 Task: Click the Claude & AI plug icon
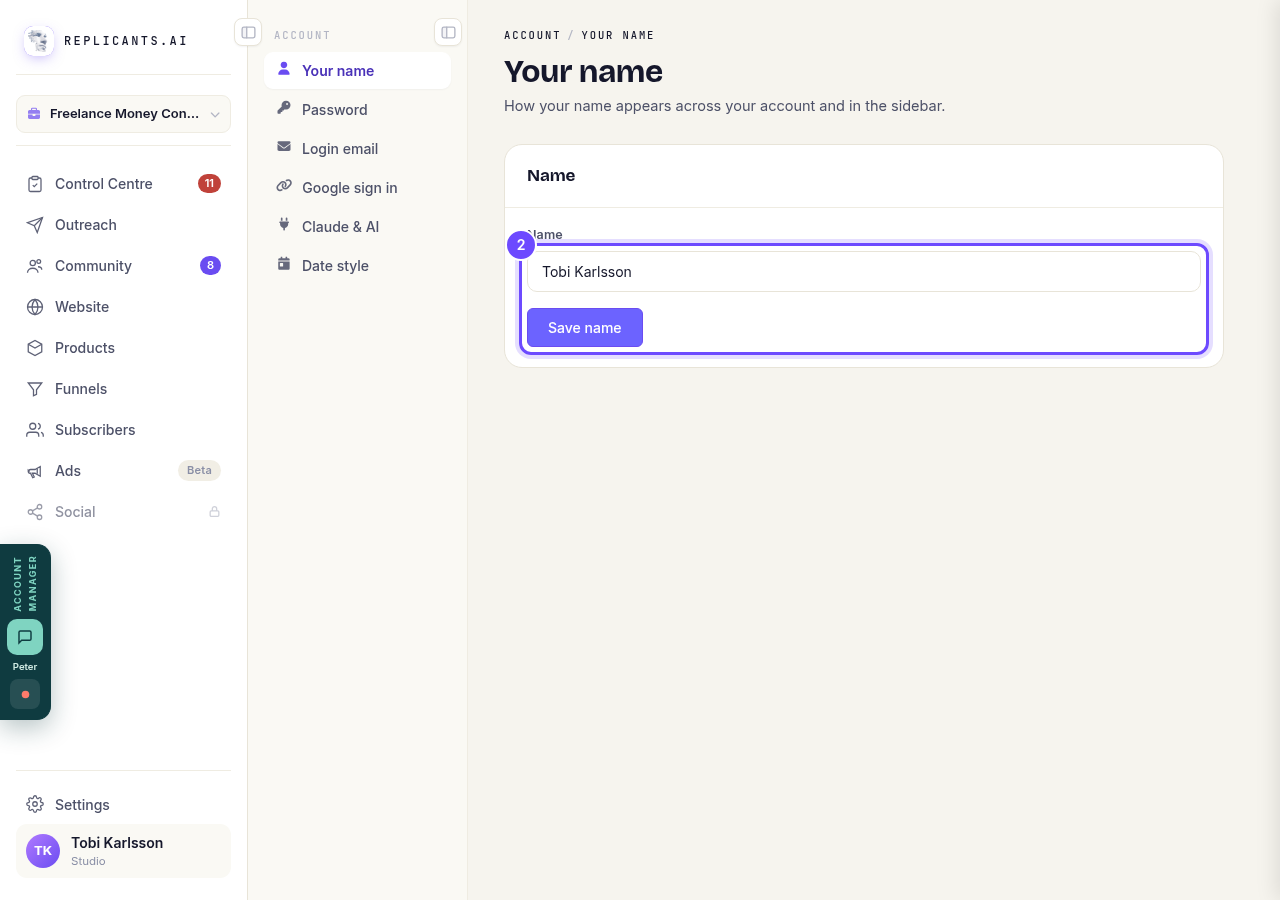coord(284,226)
